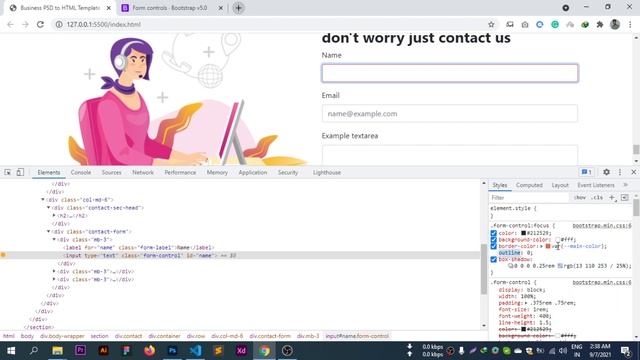Uncheck the color property checkbox
The height and width of the screenshot is (360, 640).
493,233
